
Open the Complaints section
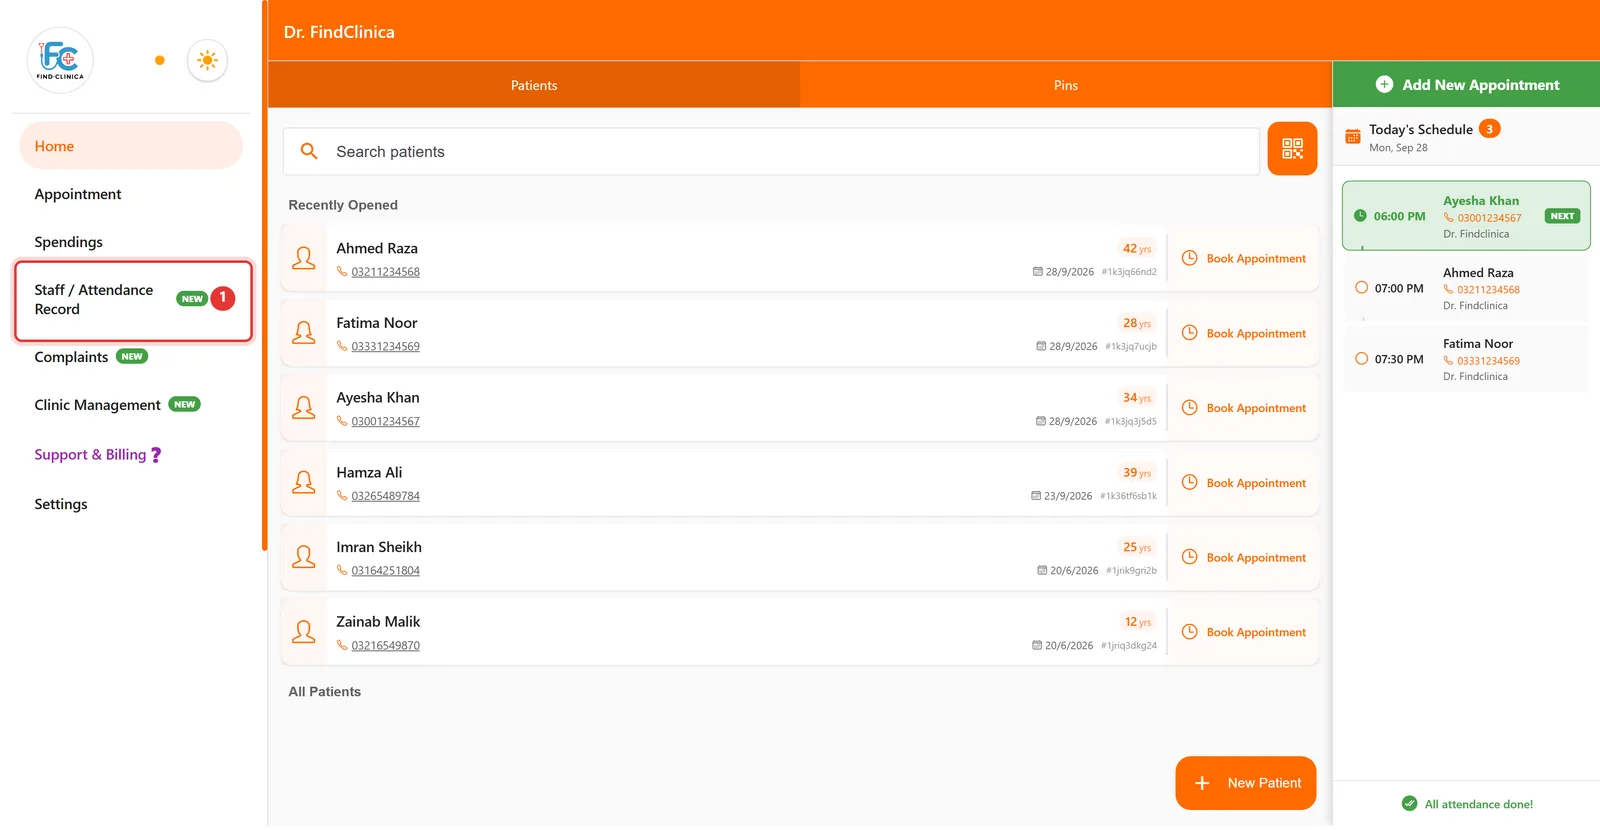(x=71, y=357)
